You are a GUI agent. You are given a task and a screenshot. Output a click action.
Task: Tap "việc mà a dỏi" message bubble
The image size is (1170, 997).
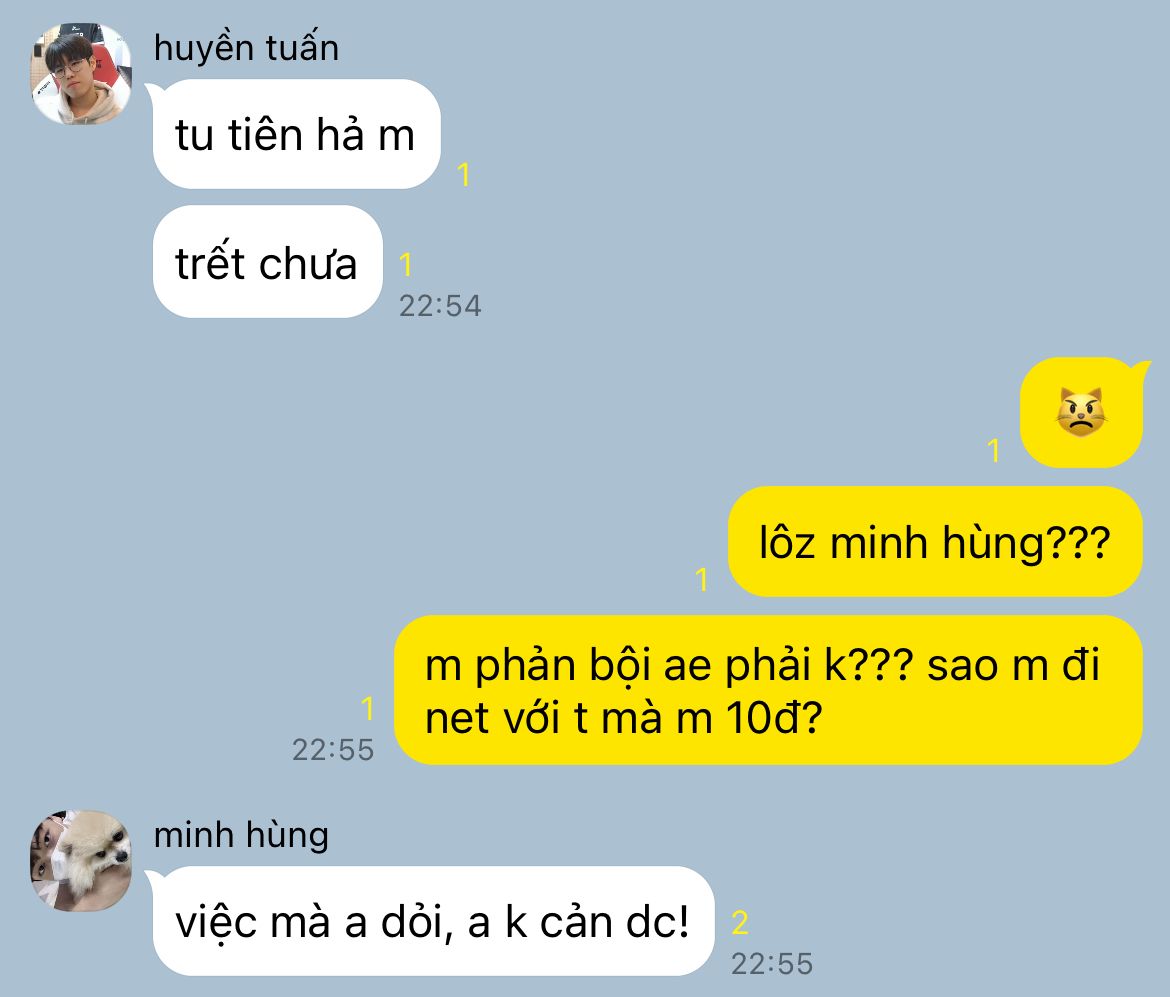tap(433, 921)
